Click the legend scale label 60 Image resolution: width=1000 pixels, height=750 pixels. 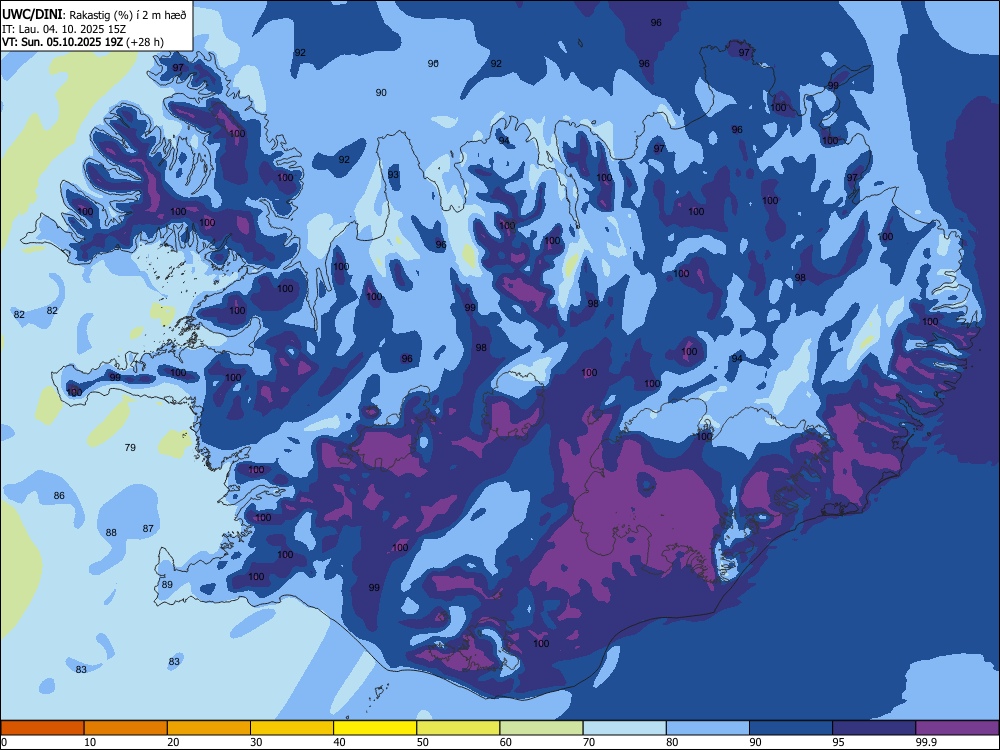click(x=506, y=742)
